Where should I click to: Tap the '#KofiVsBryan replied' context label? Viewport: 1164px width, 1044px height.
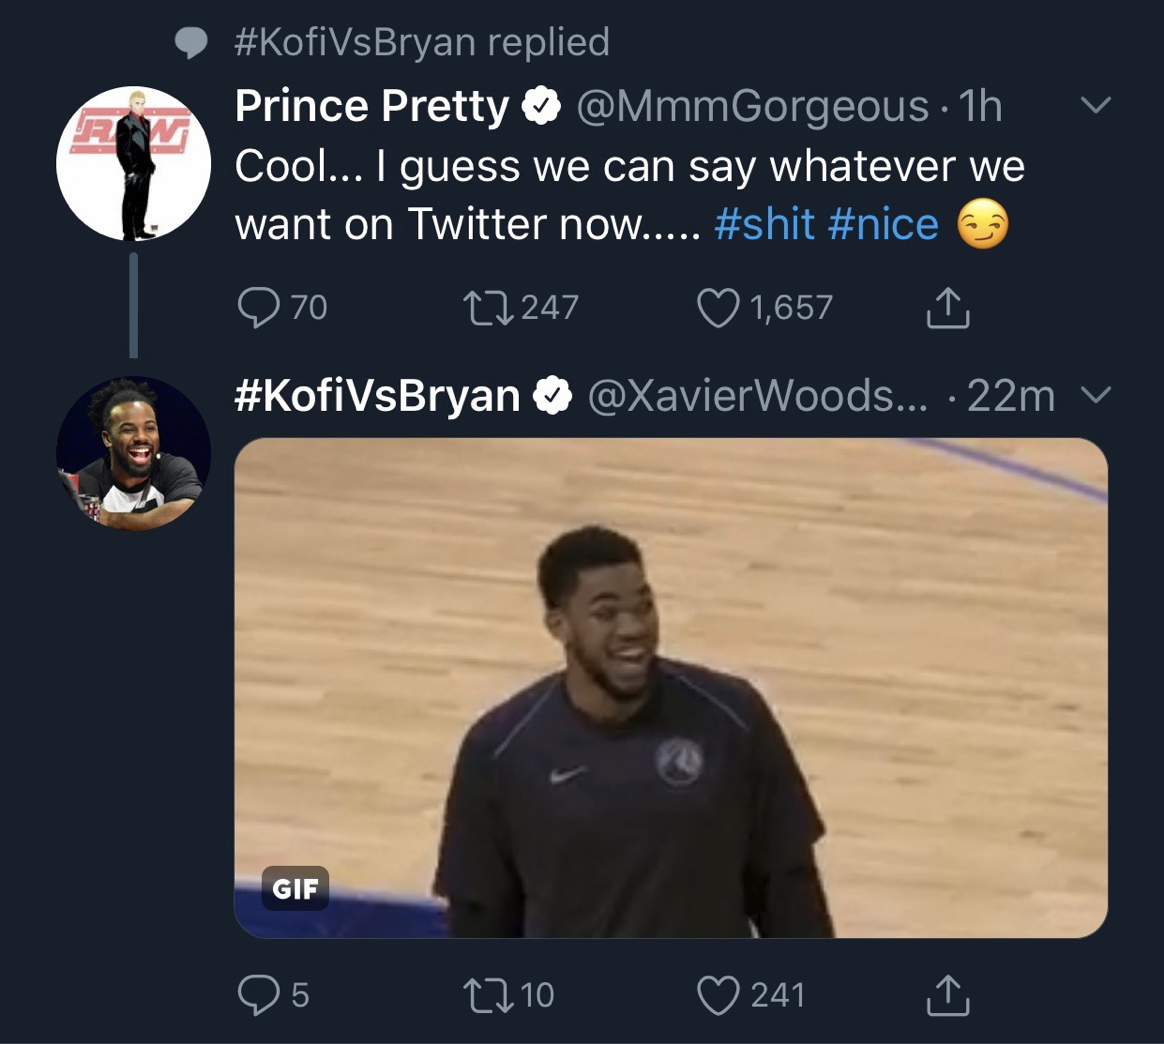420,41
